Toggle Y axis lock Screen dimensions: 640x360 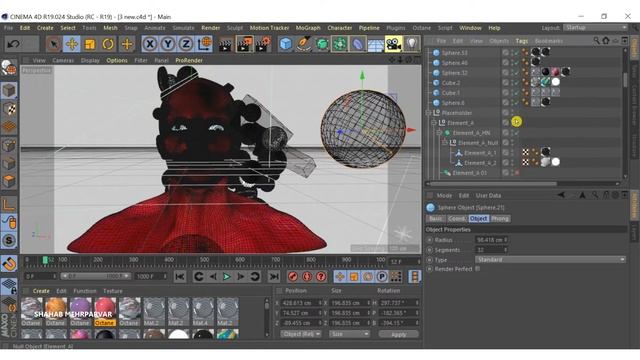pos(168,44)
